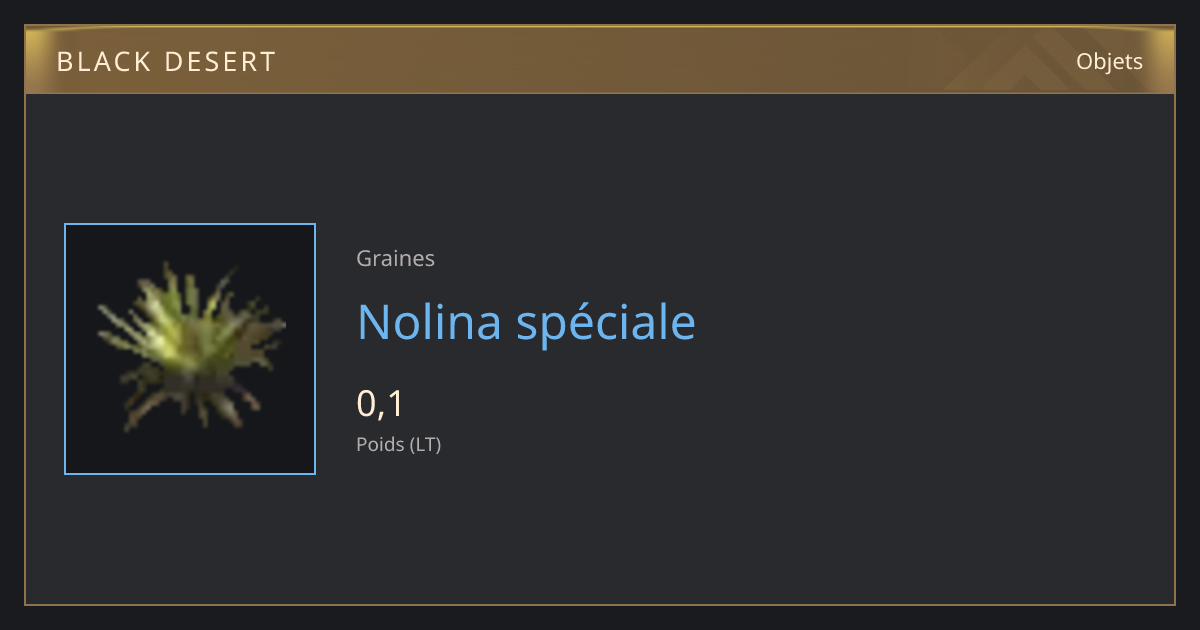
Task: Click the word Poids under the weight
Action: coord(380,444)
